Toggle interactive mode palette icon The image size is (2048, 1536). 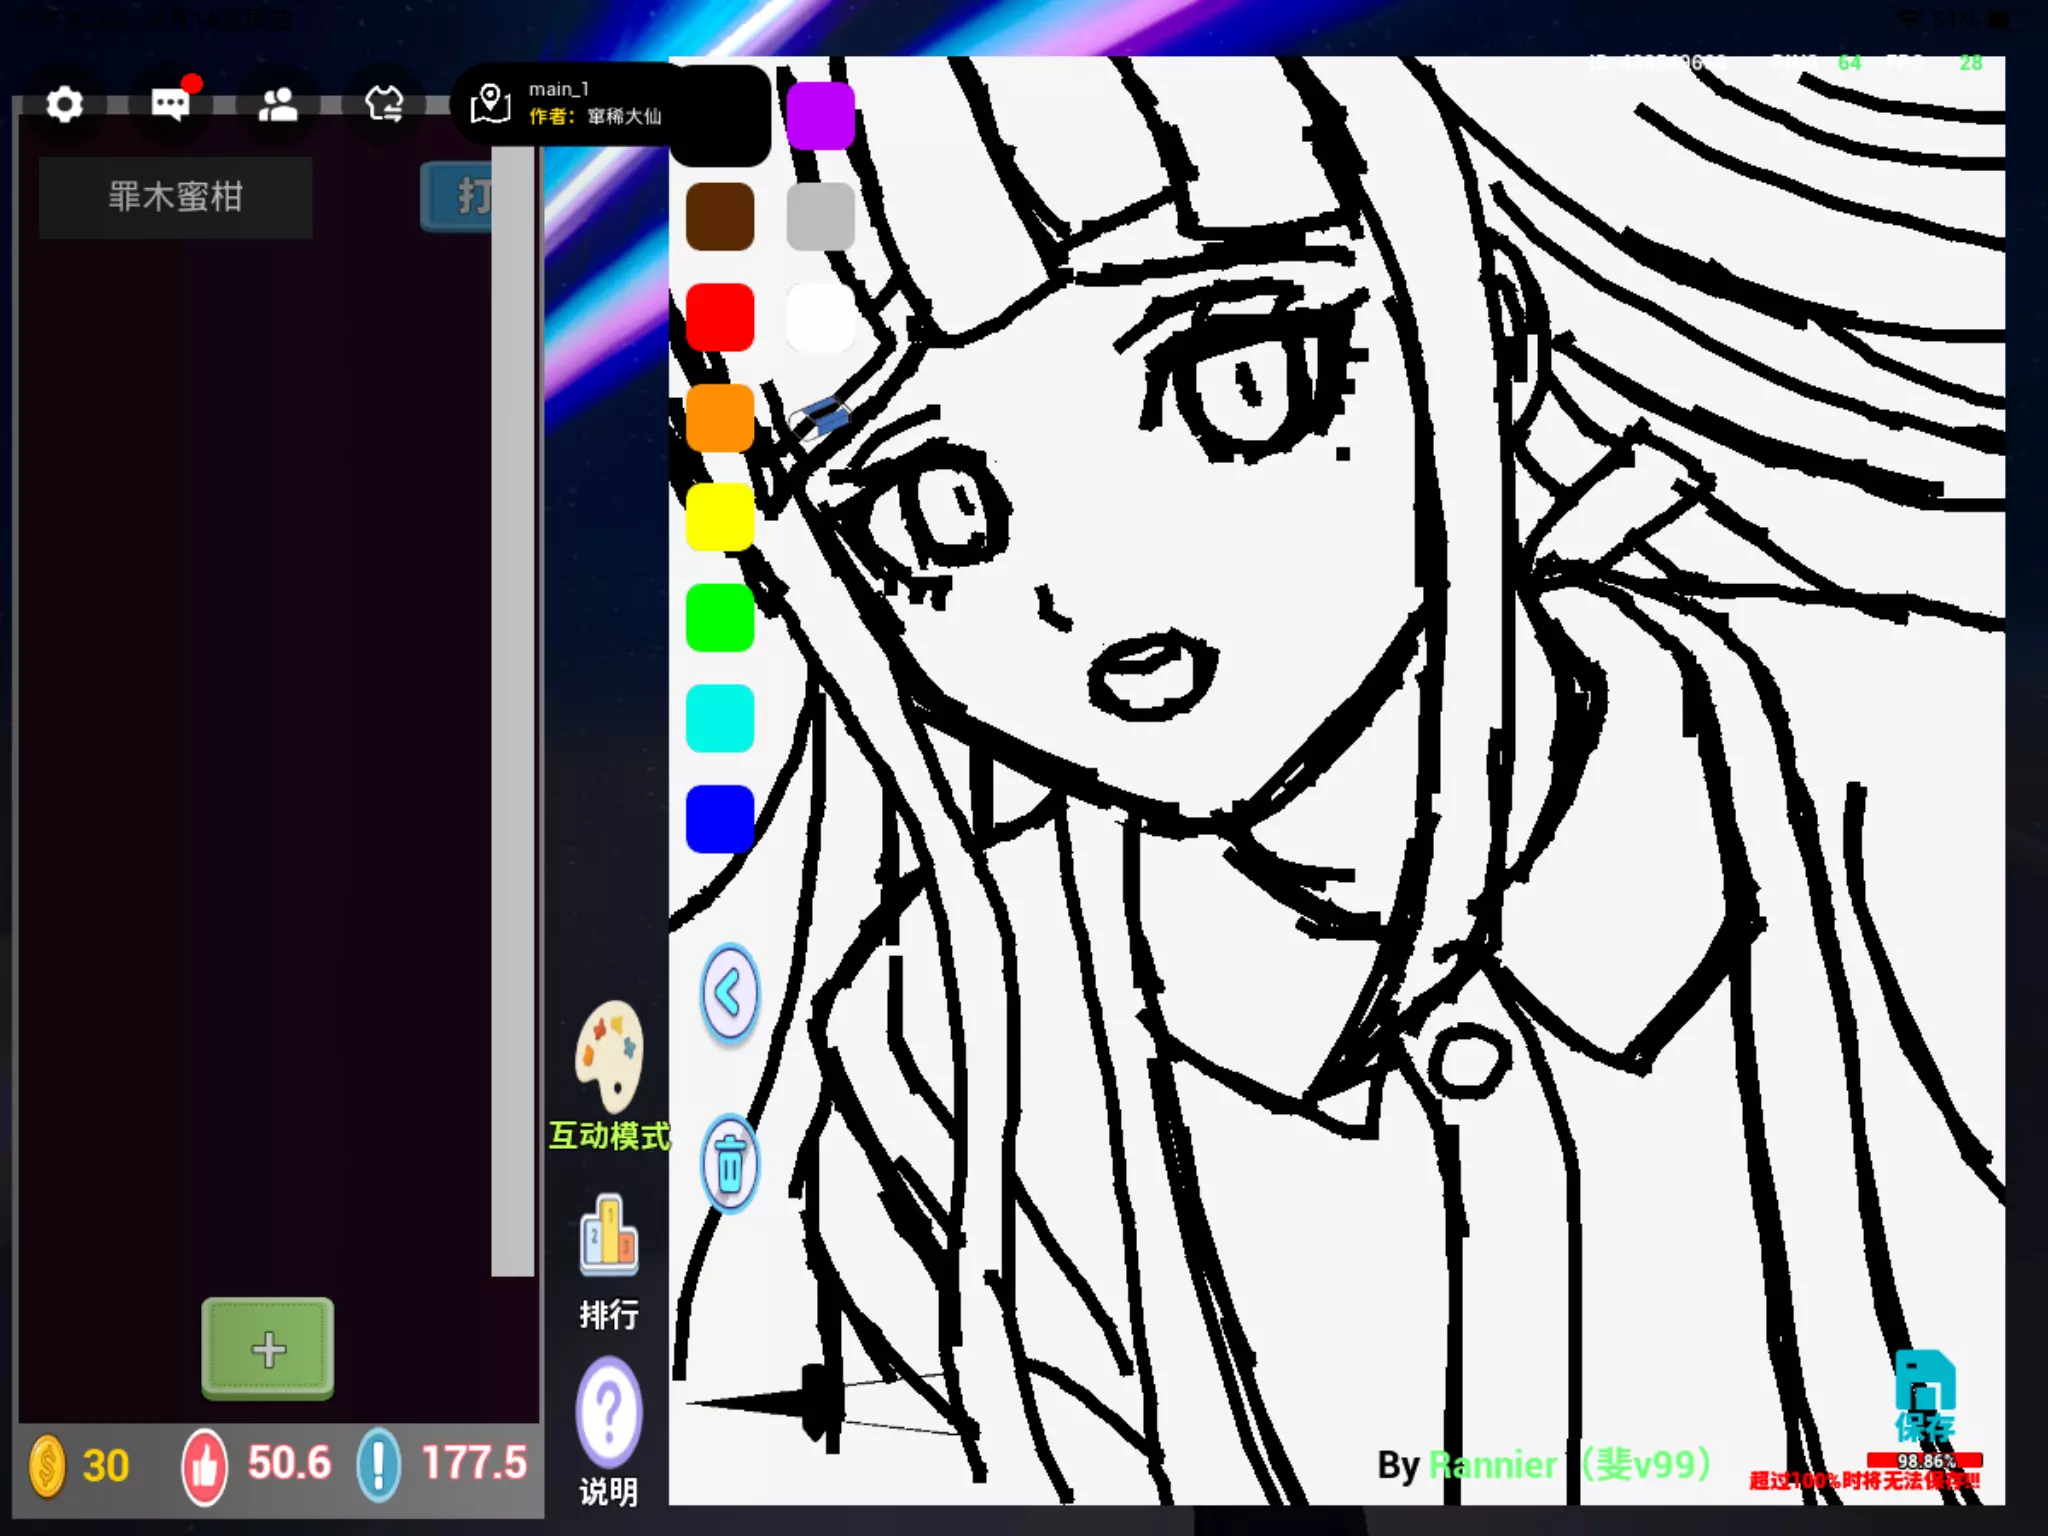(608, 1056)
